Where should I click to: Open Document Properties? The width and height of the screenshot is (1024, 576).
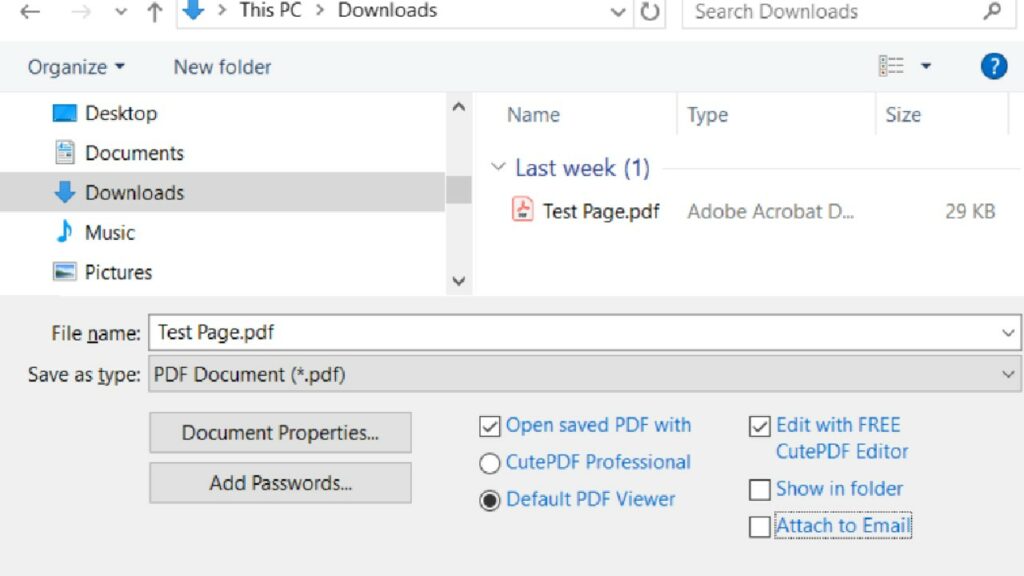pyautogui.click(x=280, y=433)
